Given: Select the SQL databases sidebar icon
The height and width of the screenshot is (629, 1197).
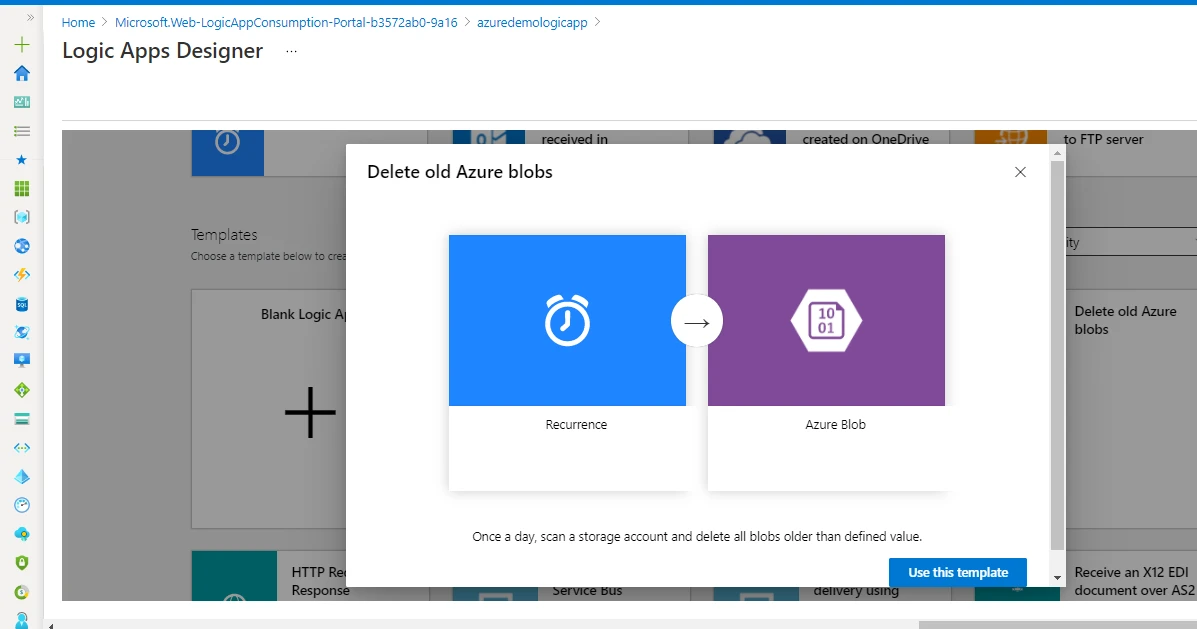Looking at the screenshot, I should [x=21, y=303].
